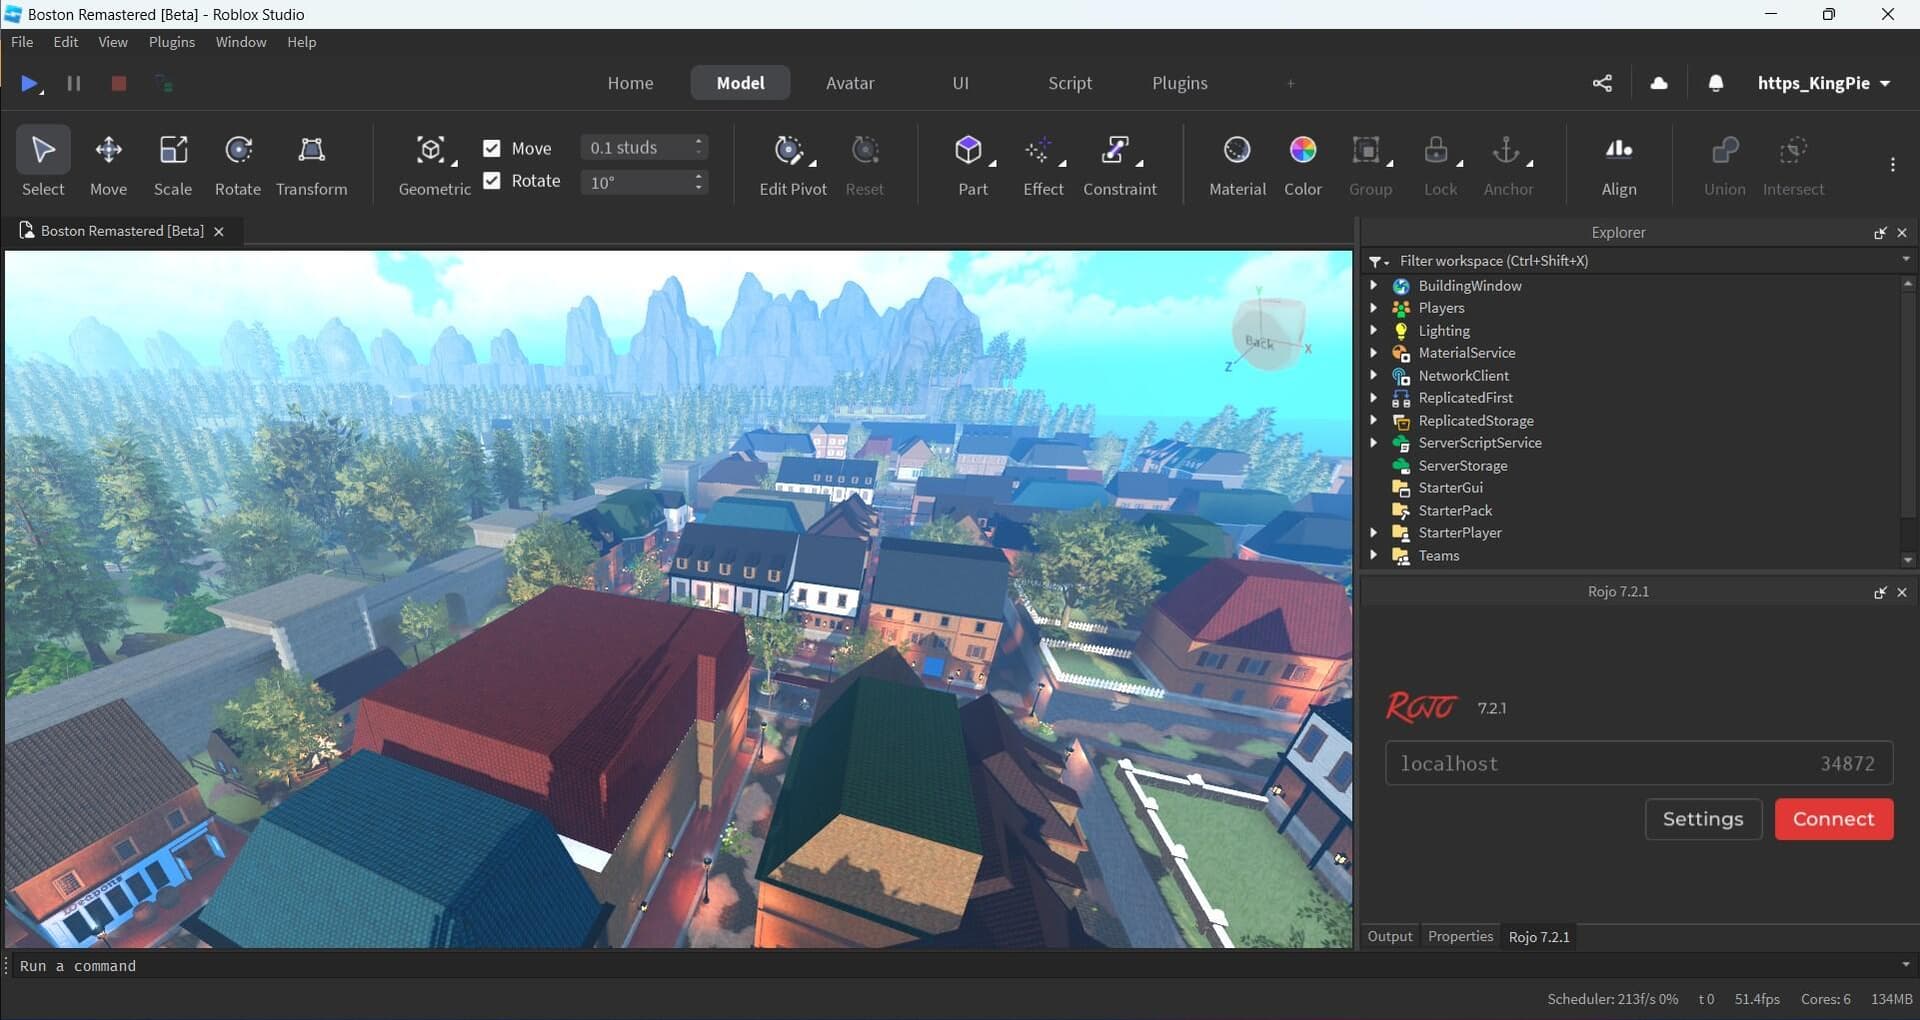This screenshot has height=1020, width=1920.
Task: Switch to the Script ribbon tab
Action: tap(1070, 83)
